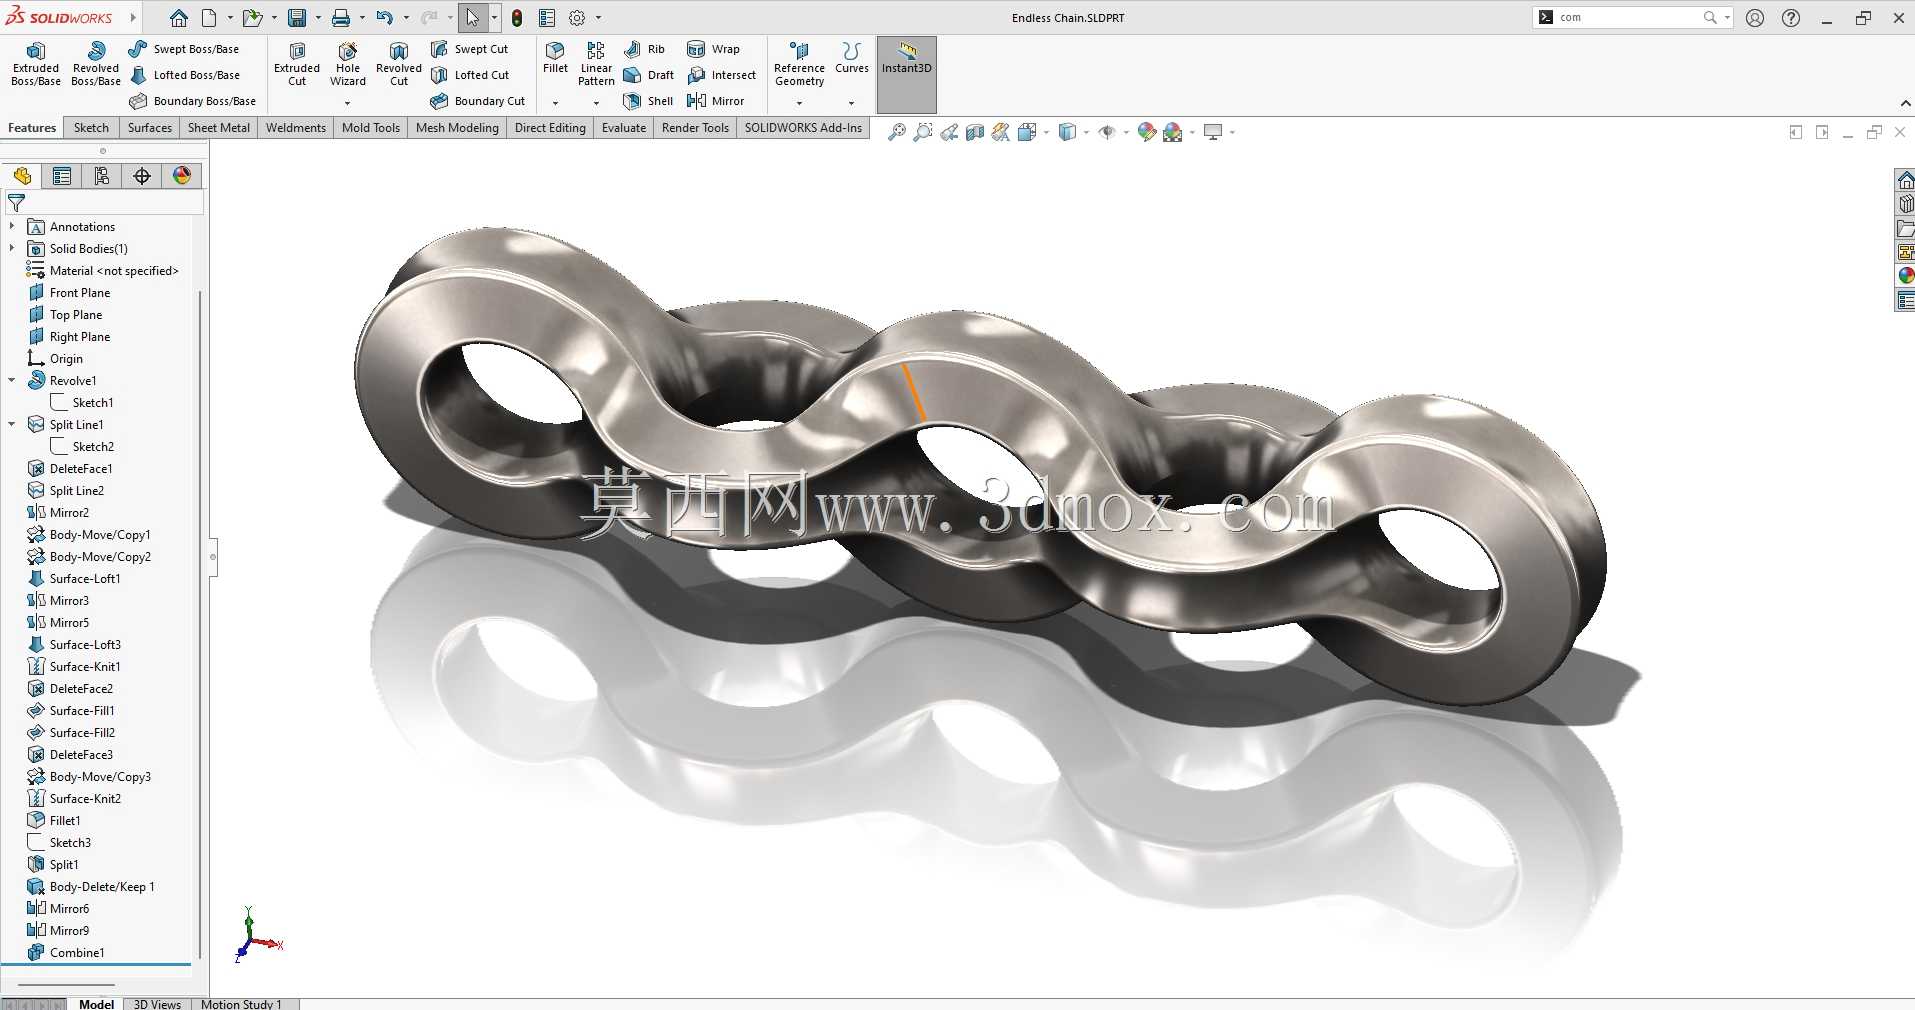
Task: Open the Motion Study 1 tab
Action: click(241, 1004)
